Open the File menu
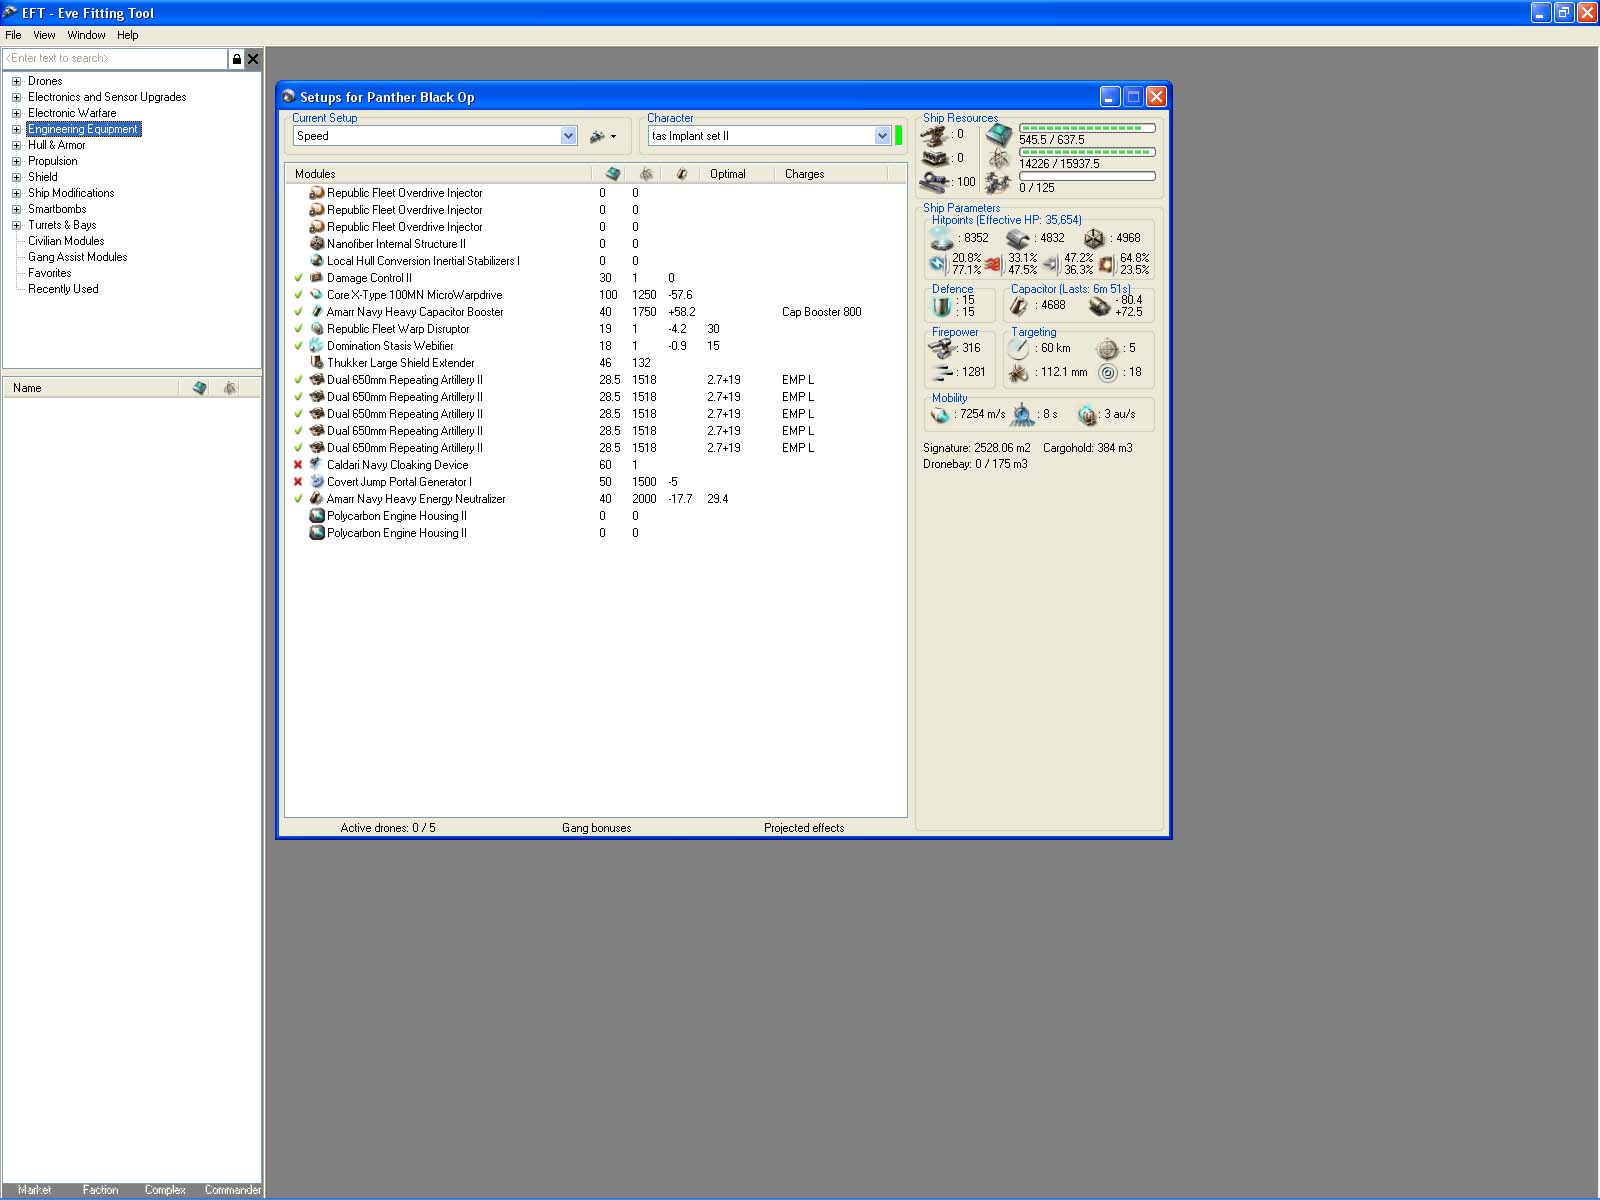Viewport: 1600px width, 1200px height. [13, 35]
